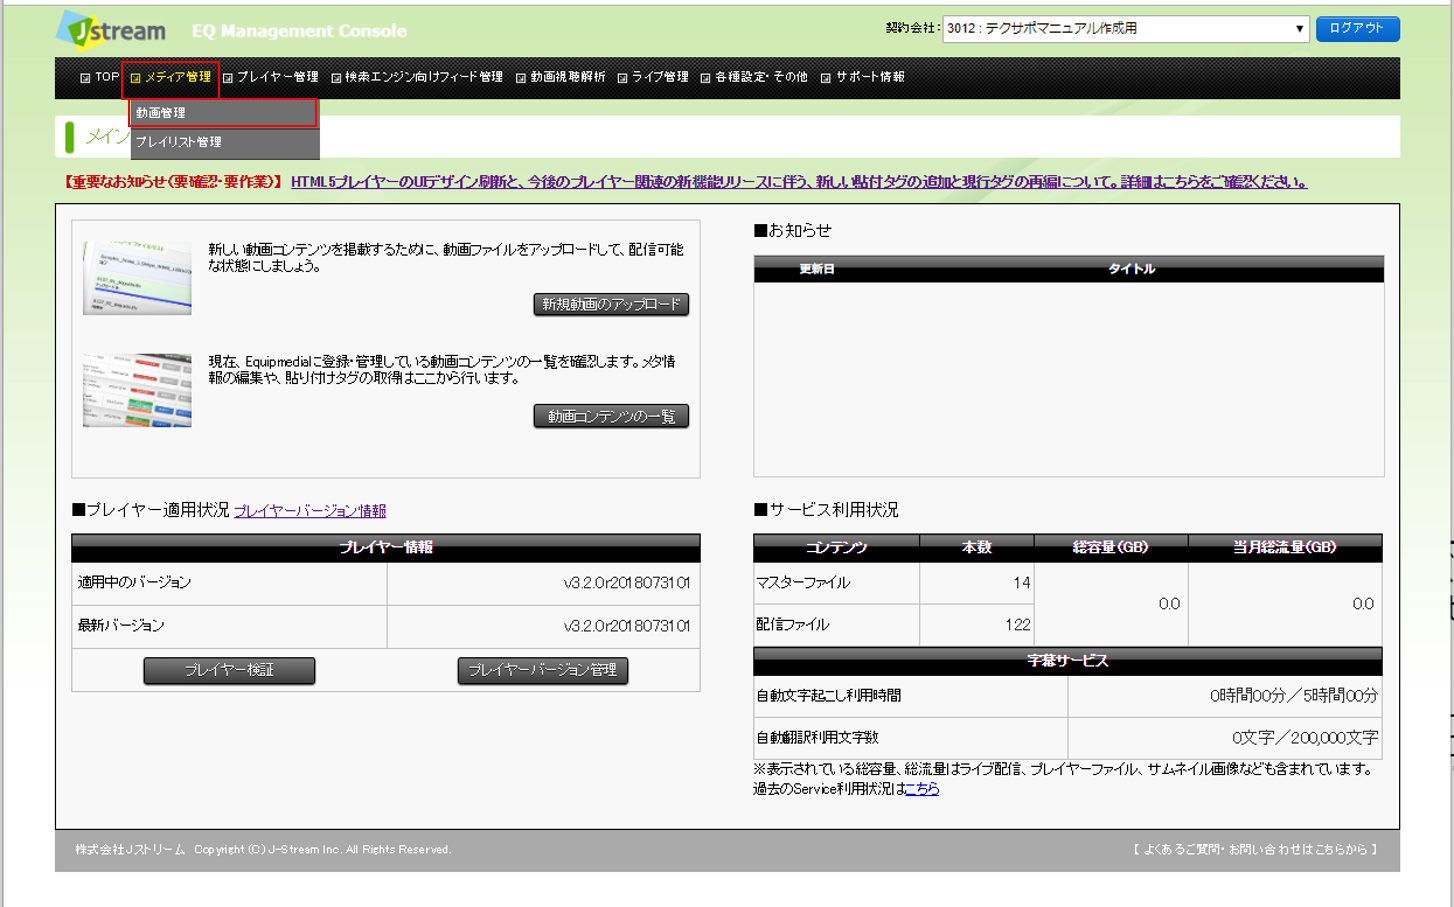Click the 動画コンテンツの一覧 button
The height and width of the screenshot is (907, 1454).
click(x=611, y=416)
